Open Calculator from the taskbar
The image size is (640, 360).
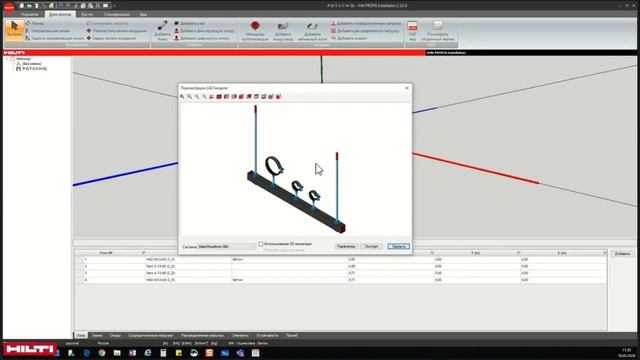(x=163, y=353)
